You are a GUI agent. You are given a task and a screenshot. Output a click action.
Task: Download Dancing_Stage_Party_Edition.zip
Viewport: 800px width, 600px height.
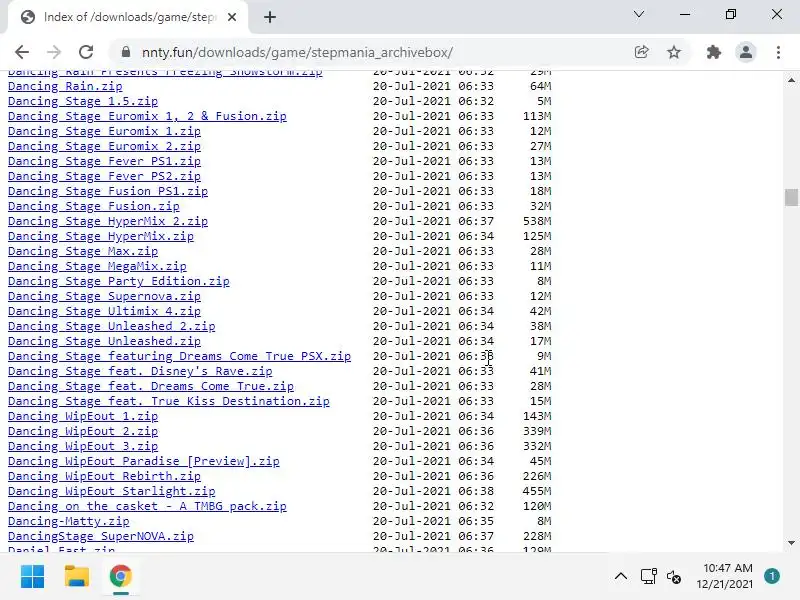click(x=118, y=281)
